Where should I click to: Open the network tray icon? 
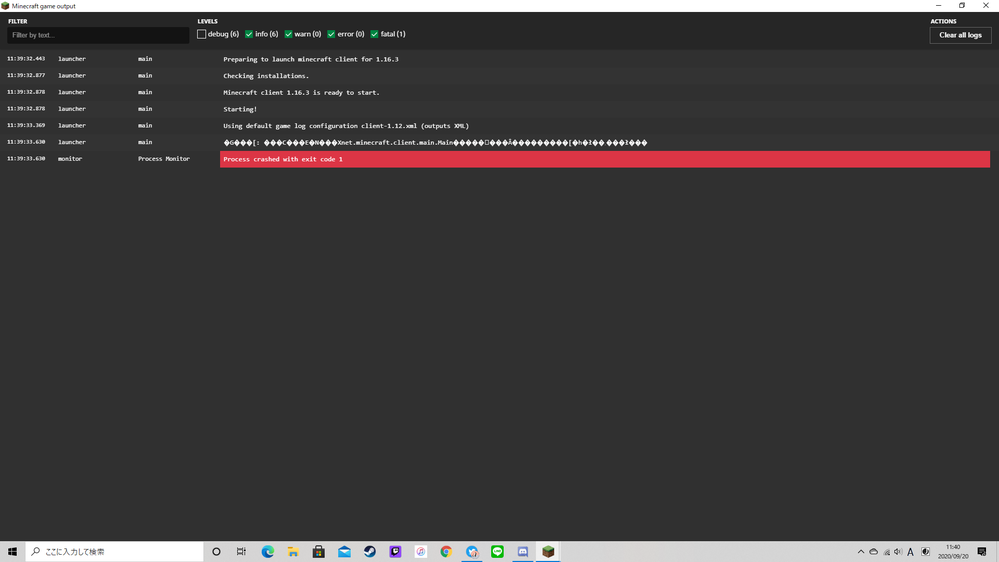(886, 552)
